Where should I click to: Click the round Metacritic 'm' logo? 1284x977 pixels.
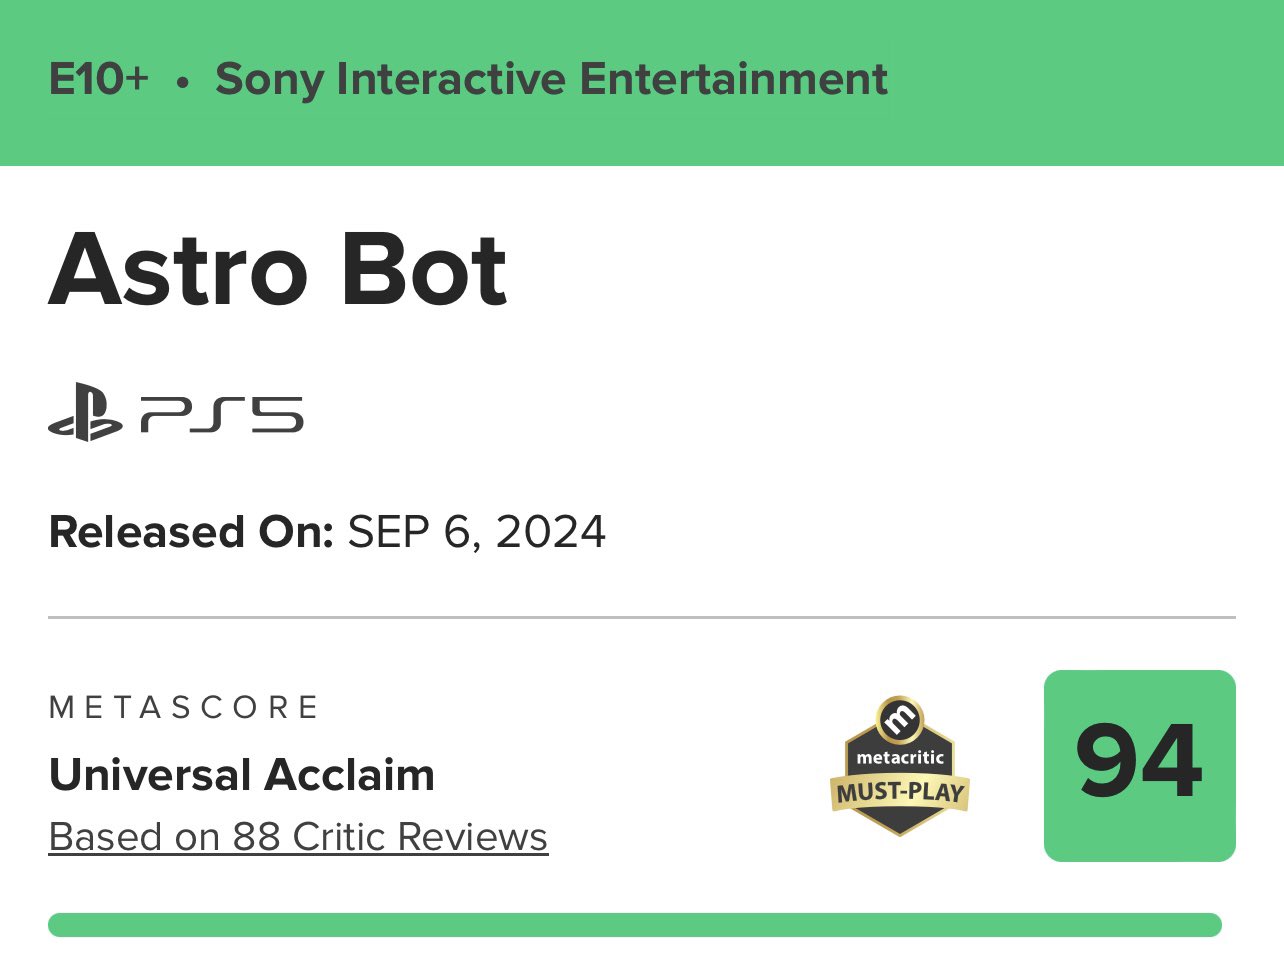tap(900, 719)
